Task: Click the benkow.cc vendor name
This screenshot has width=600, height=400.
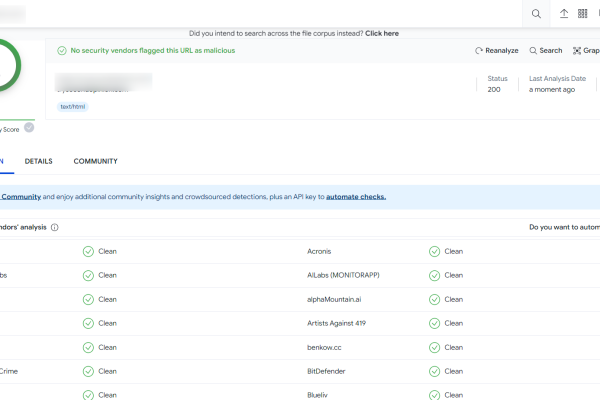Action: (x=324, y=348)
